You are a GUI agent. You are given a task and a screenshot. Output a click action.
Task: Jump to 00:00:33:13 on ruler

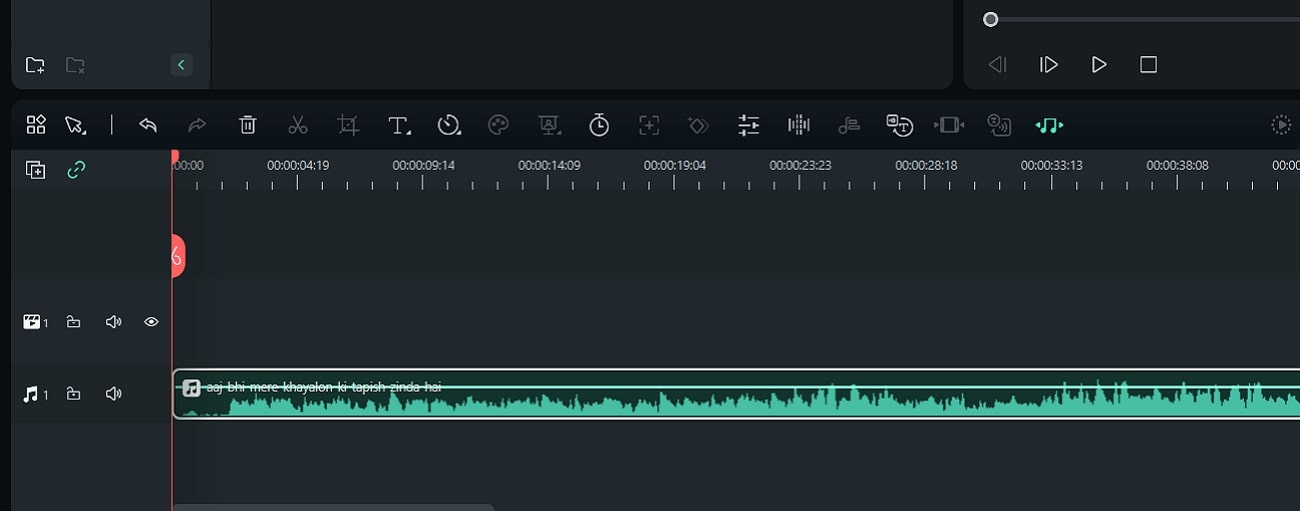pos(1051,165)
